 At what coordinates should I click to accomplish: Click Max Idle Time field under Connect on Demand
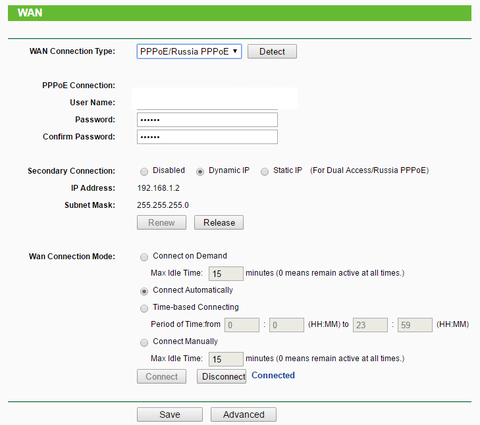tap(226, 274)
